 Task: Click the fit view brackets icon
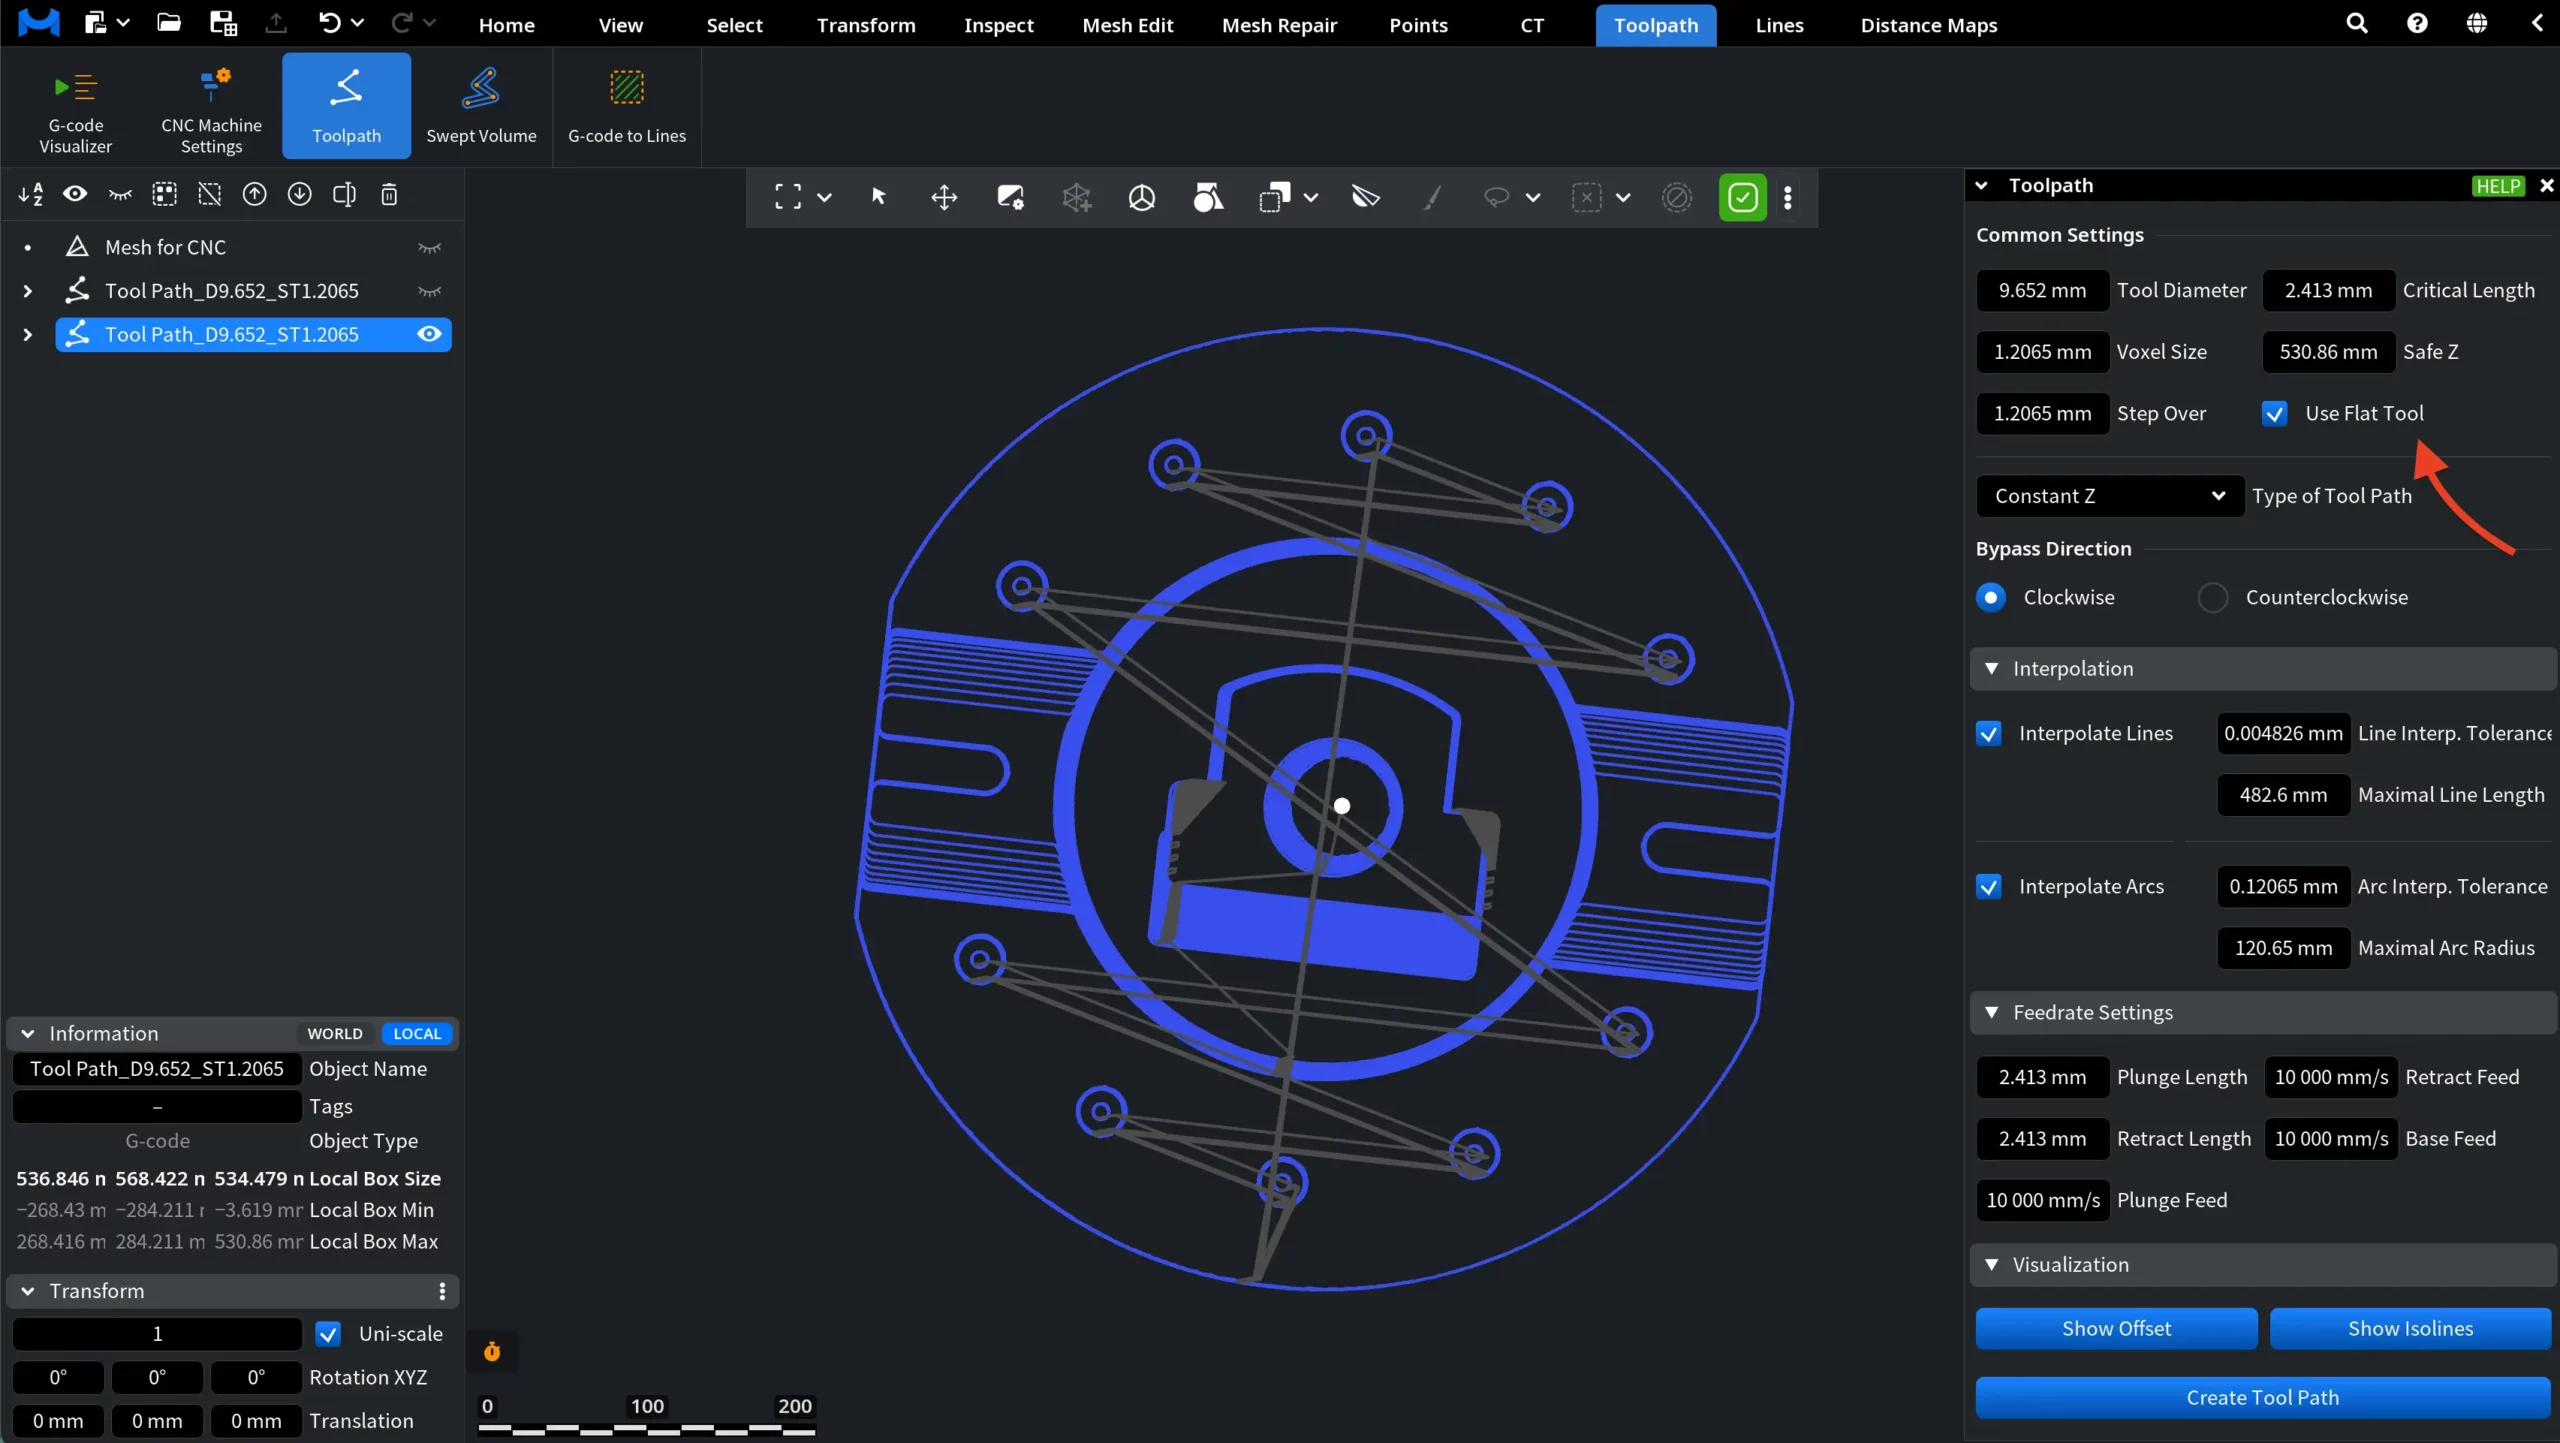(788, 197)
